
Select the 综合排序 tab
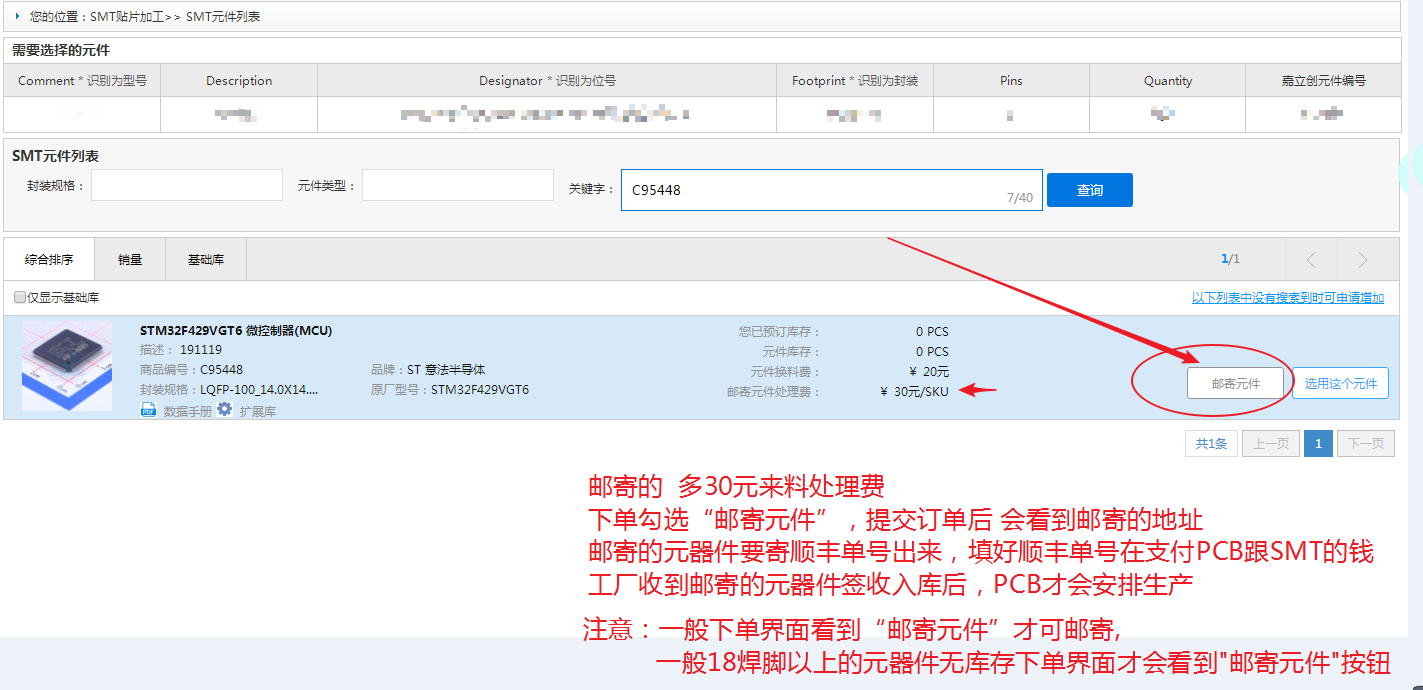48,258
